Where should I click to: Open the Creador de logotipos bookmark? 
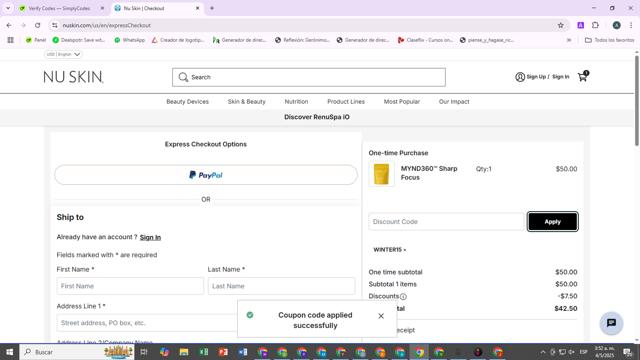(x=178, y=40)
